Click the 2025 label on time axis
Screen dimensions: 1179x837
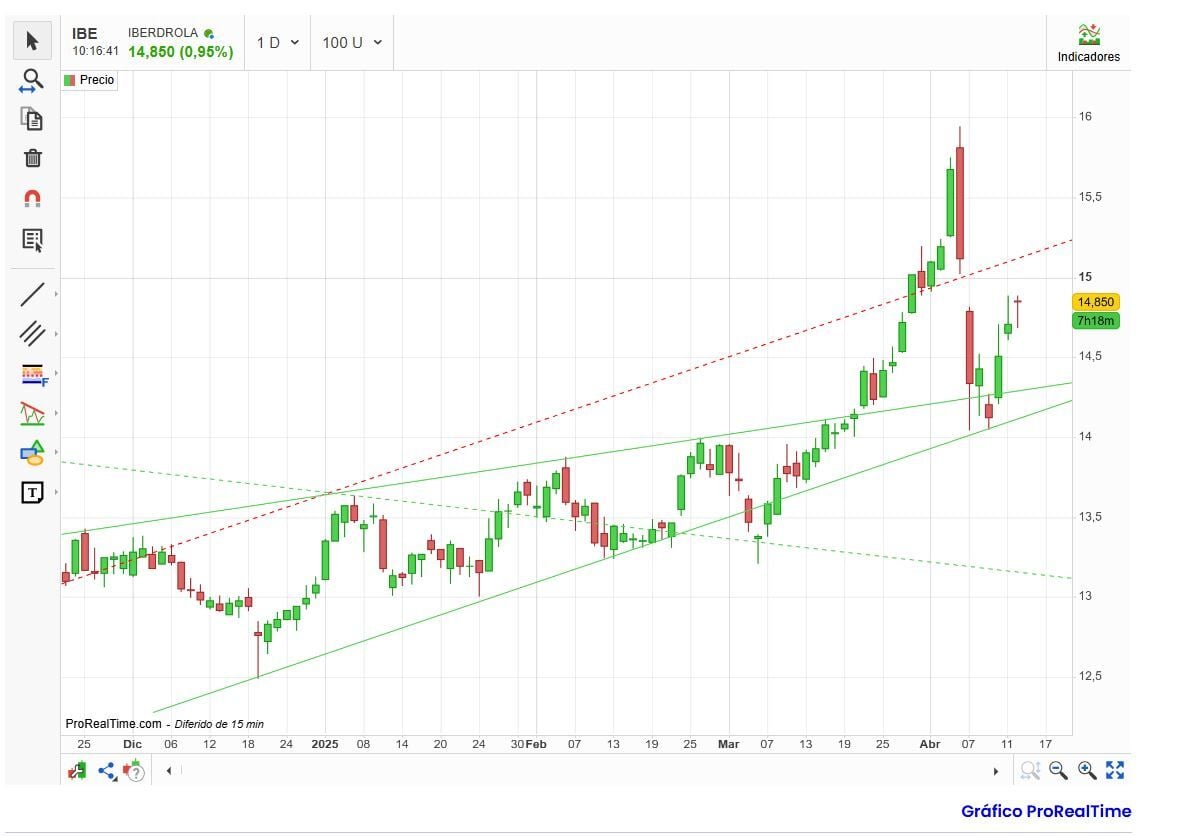coord(325,744)
